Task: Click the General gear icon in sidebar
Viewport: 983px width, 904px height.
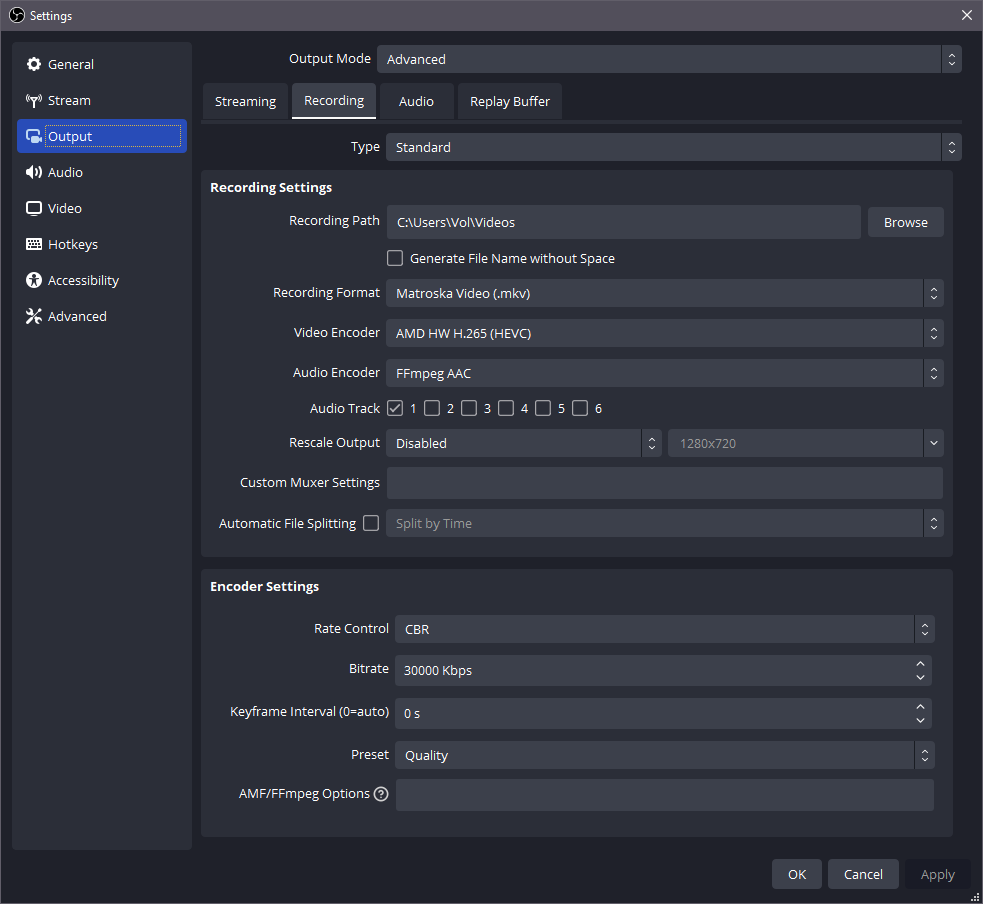Action: click(x=34, y=64)
